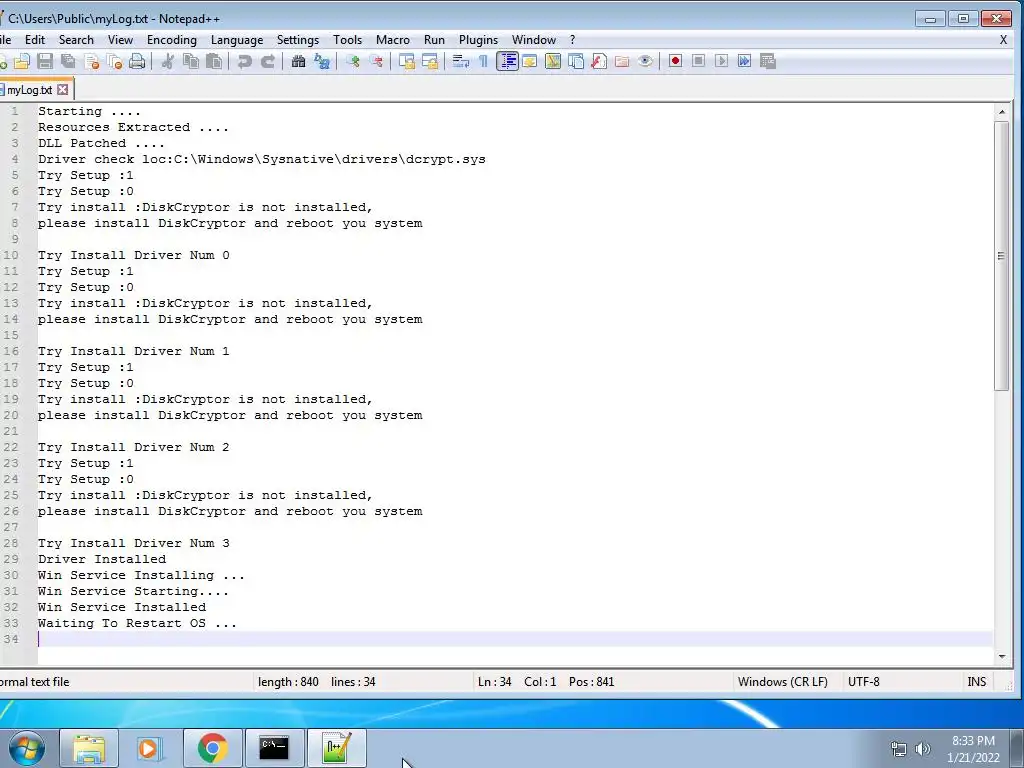Click the volume speaker tray icon
This screenshot has height=768, width=1024.
[x=922, y=749]
